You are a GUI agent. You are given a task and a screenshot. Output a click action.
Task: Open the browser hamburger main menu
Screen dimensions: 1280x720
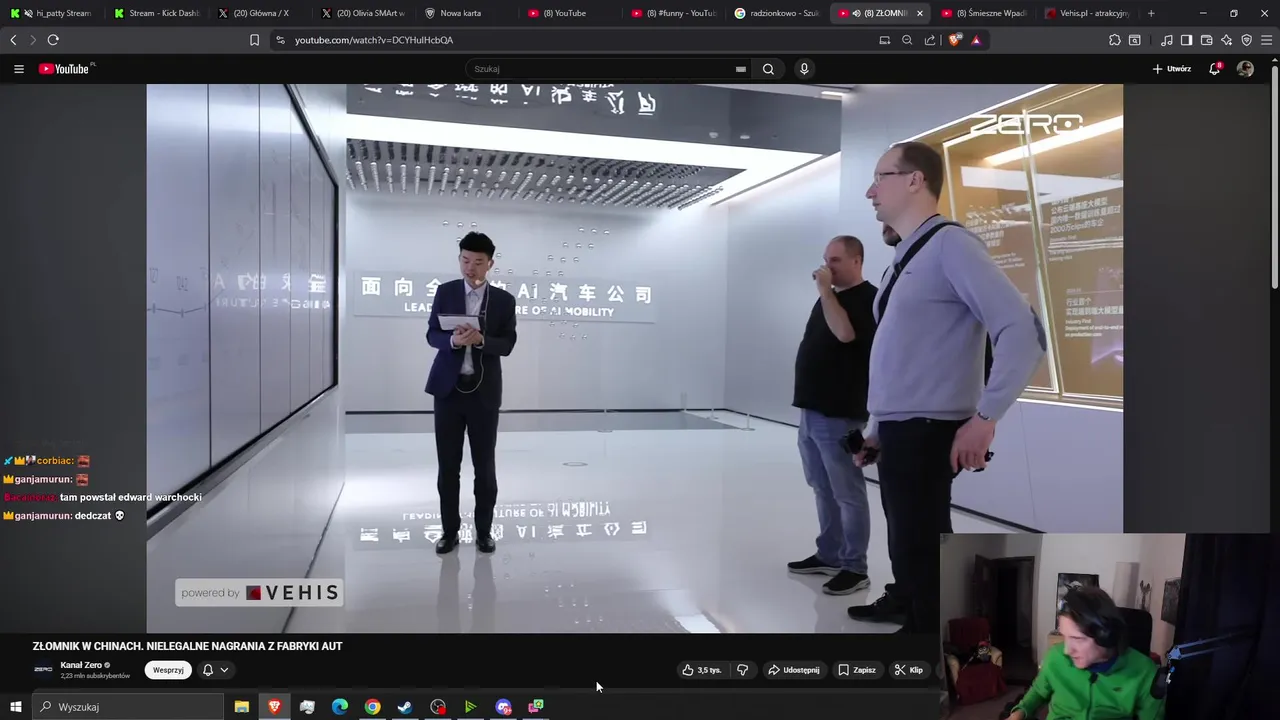point(1267,40)
